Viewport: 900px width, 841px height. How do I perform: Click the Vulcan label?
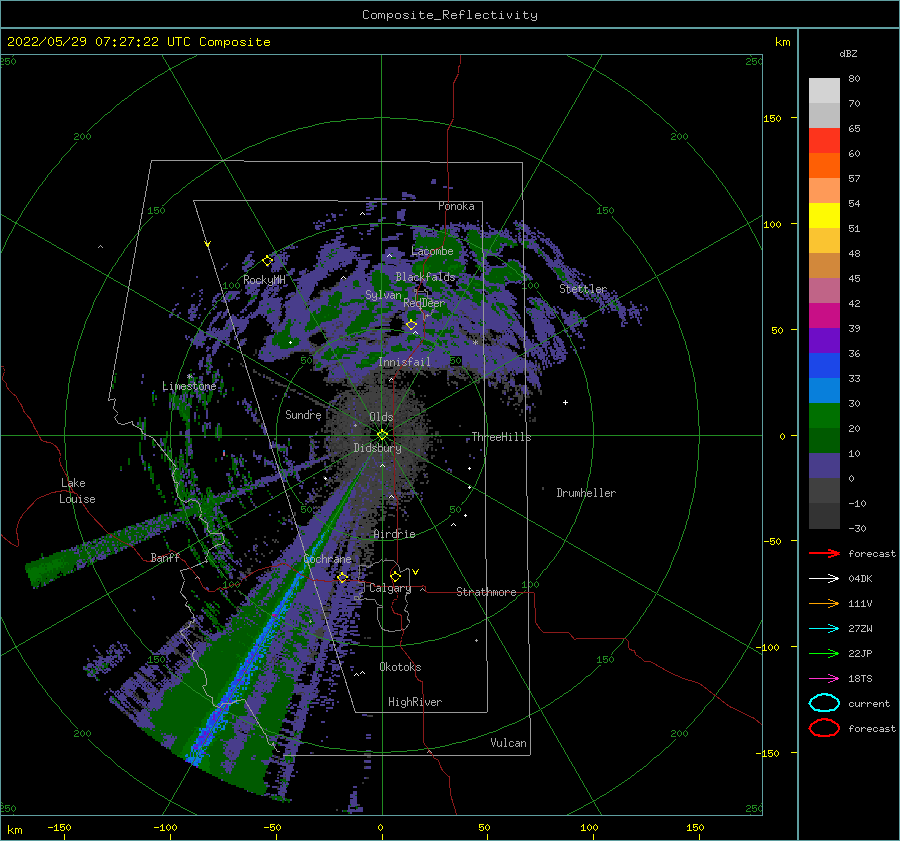point(509,743)
